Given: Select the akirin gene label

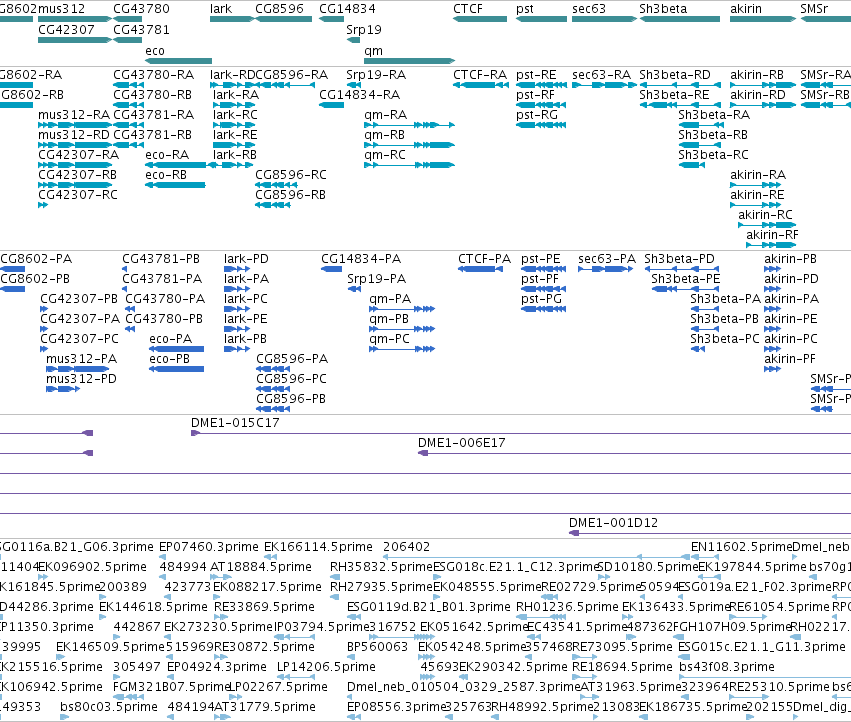Looking at the screenshot, I should point(746,9).
